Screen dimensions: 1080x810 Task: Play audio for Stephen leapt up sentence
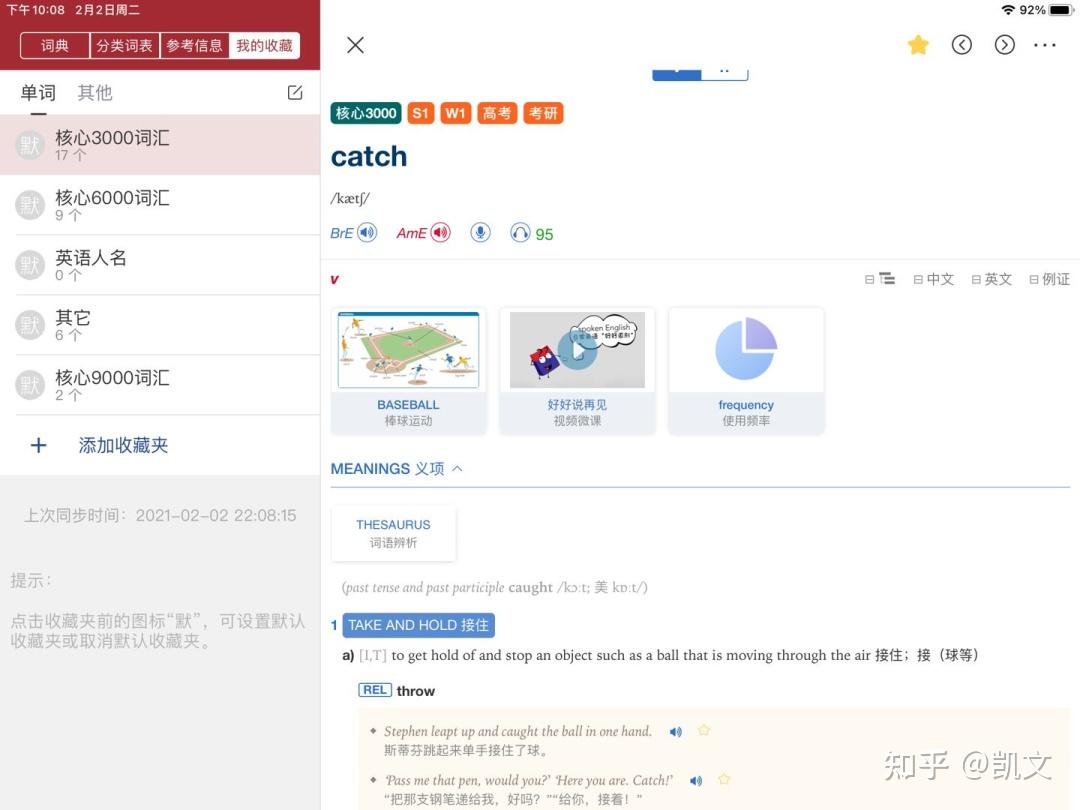[x=676, y=731]
